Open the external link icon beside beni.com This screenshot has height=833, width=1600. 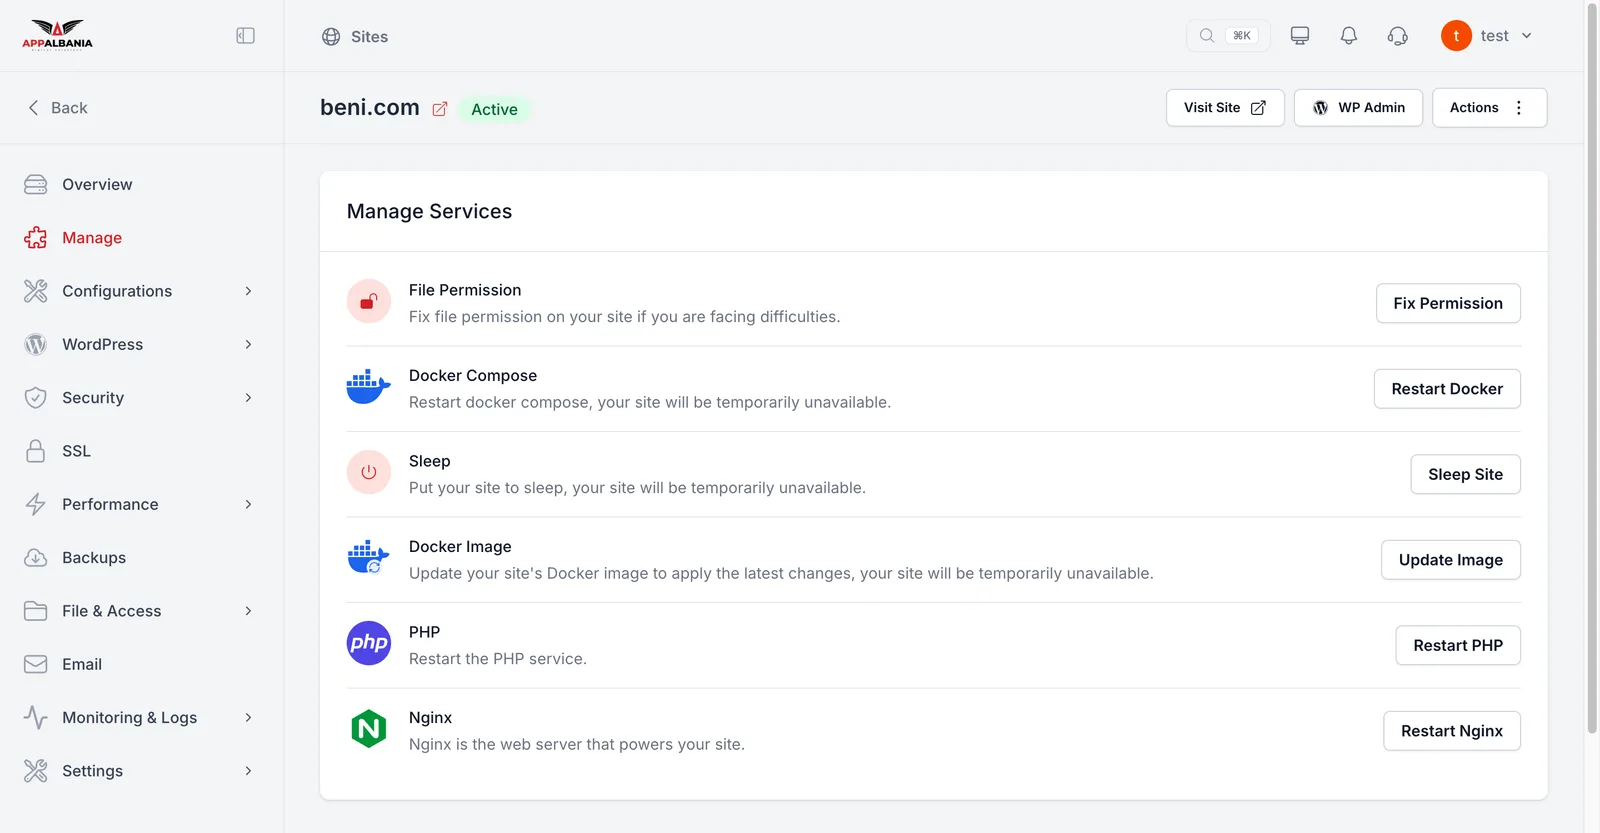440,109
